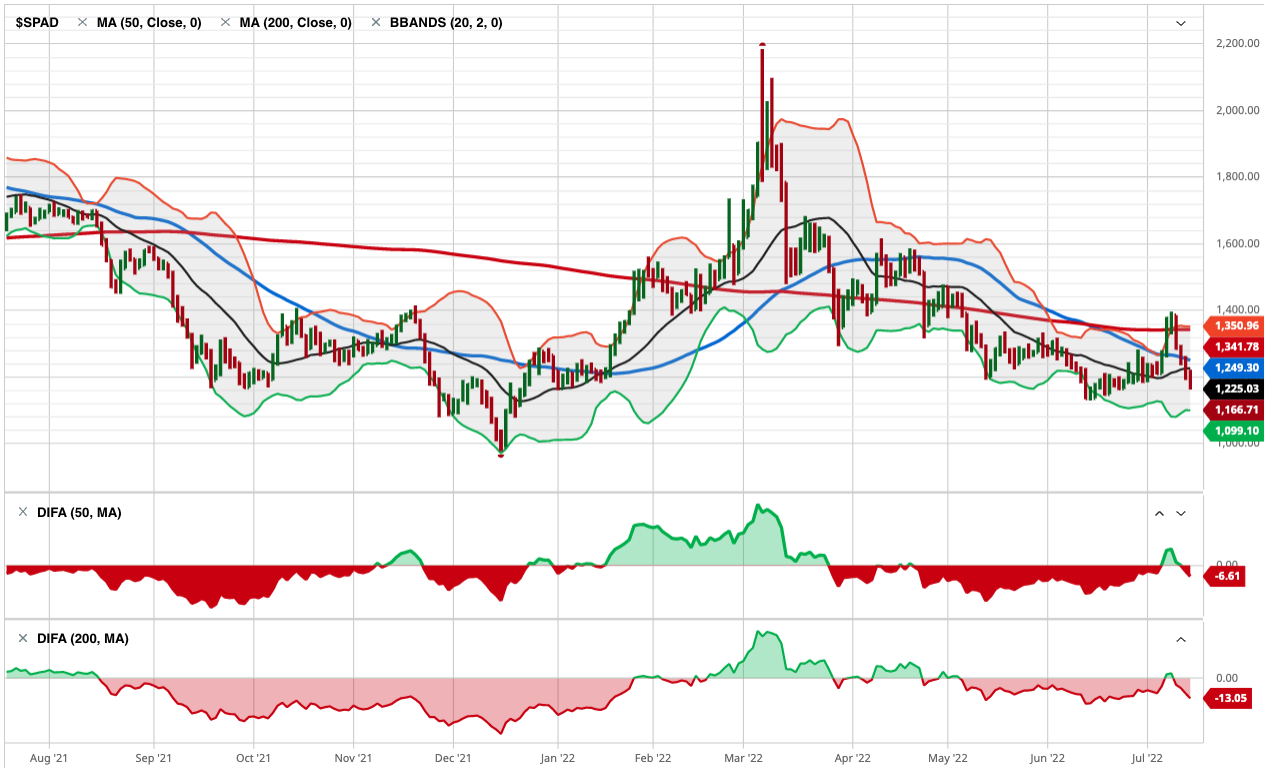Image resolution: width=1284 pixels, height=777 pixels.
Task: Move main price panel down with chevron
Action: click(1180, 23)
